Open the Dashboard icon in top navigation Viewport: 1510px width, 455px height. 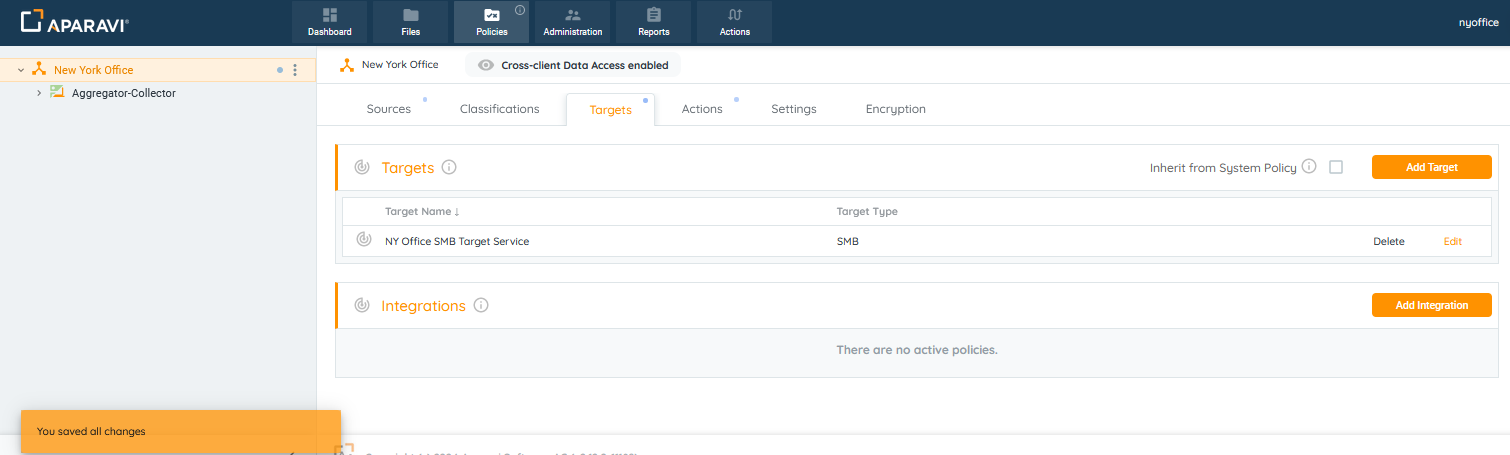pyautogui.click(x=330, y=15)
